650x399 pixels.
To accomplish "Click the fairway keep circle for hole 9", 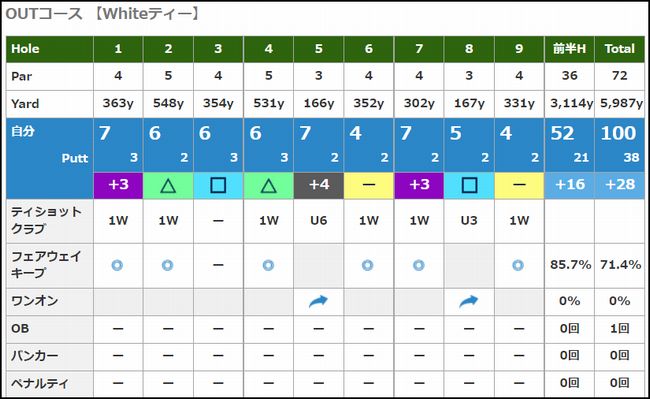I will coord(518,265).
